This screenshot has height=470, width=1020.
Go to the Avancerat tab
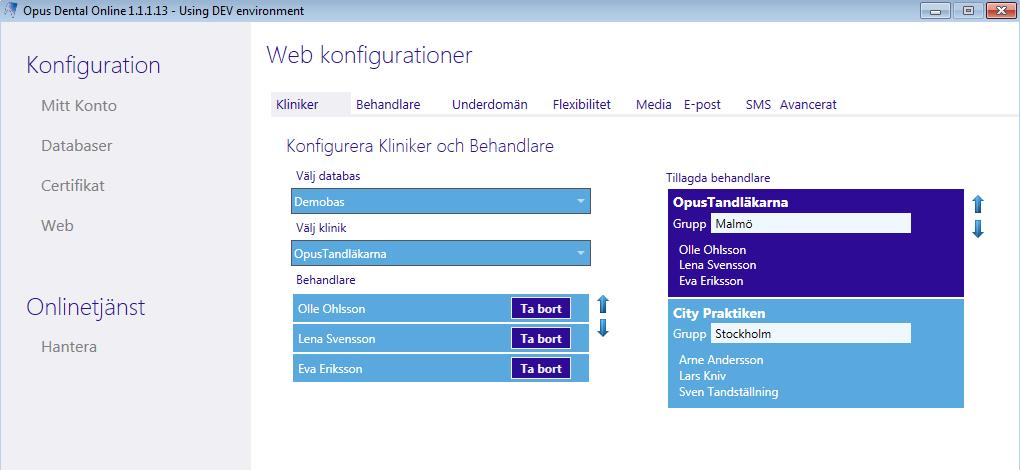tap(808, 104)
